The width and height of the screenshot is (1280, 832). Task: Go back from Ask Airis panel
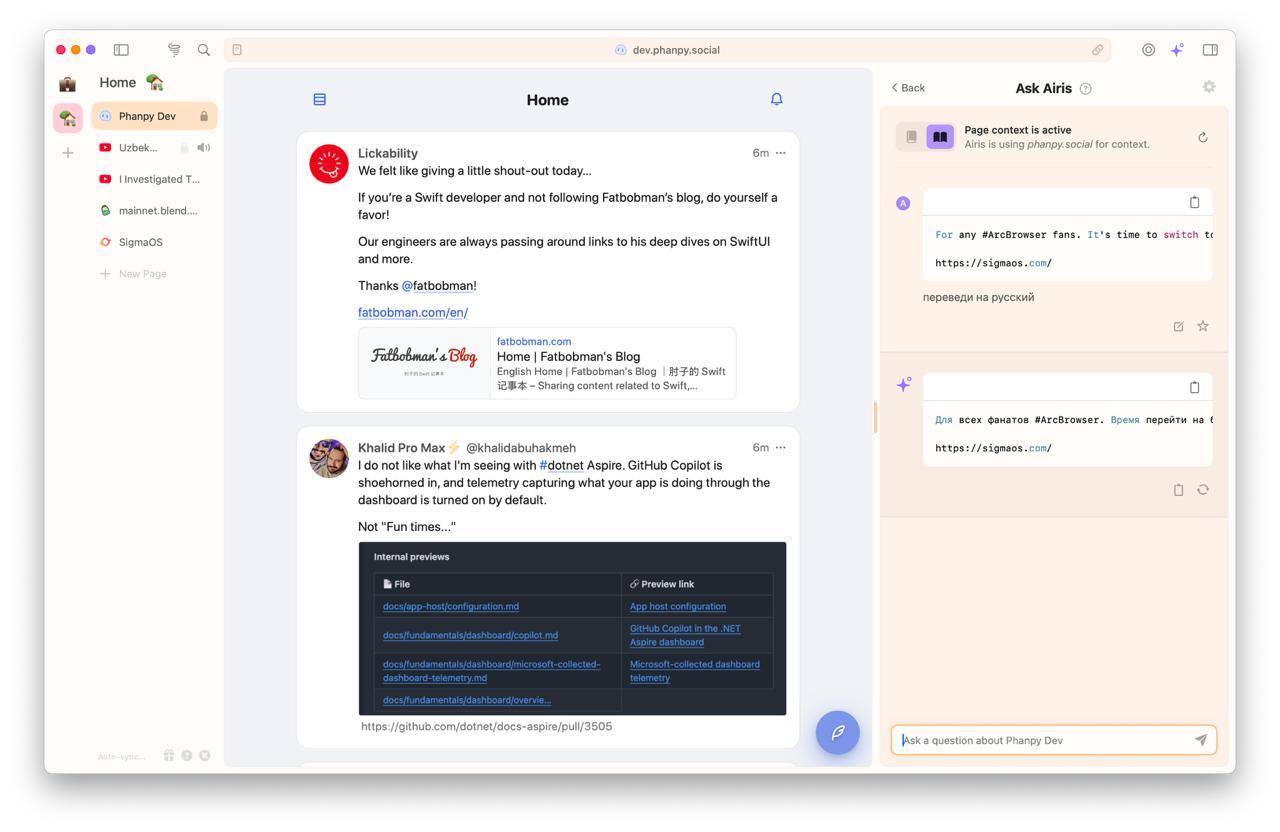tap(908, 88)
